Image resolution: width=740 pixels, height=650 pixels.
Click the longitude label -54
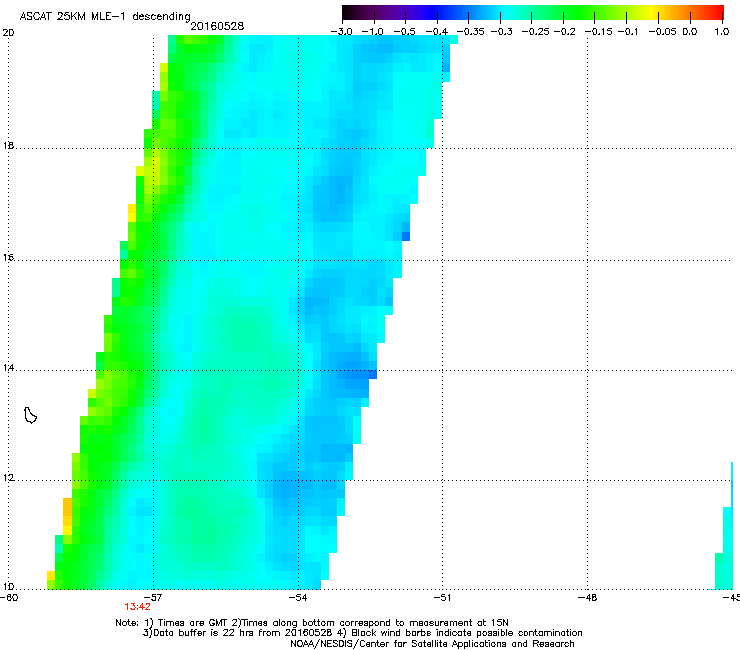(298, 598)
